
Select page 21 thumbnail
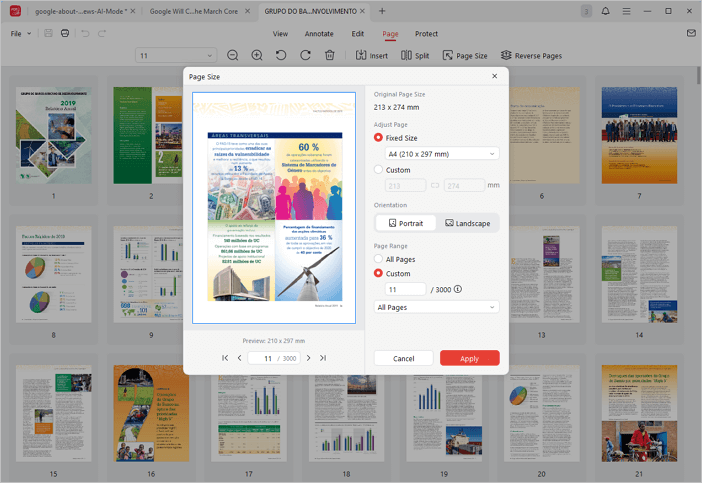tap(639, 413)
